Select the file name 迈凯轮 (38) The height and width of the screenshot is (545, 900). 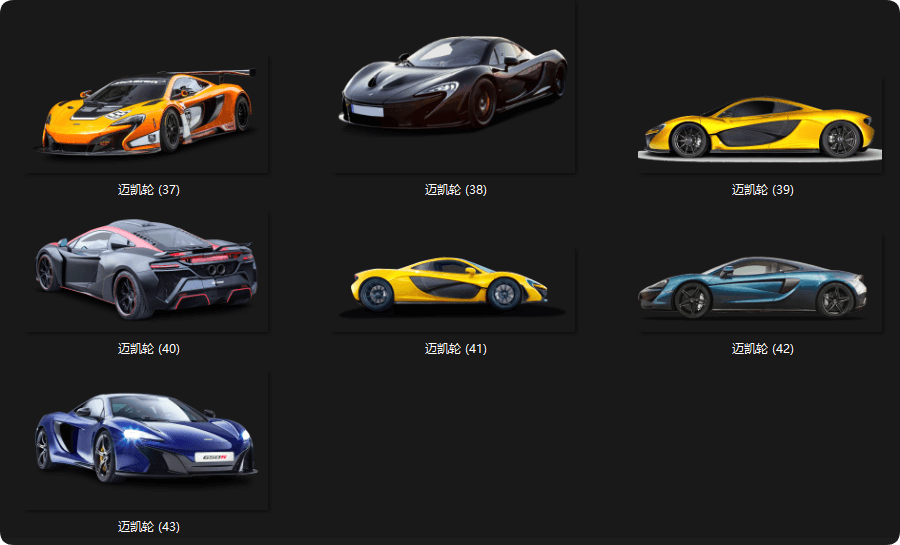455,190
